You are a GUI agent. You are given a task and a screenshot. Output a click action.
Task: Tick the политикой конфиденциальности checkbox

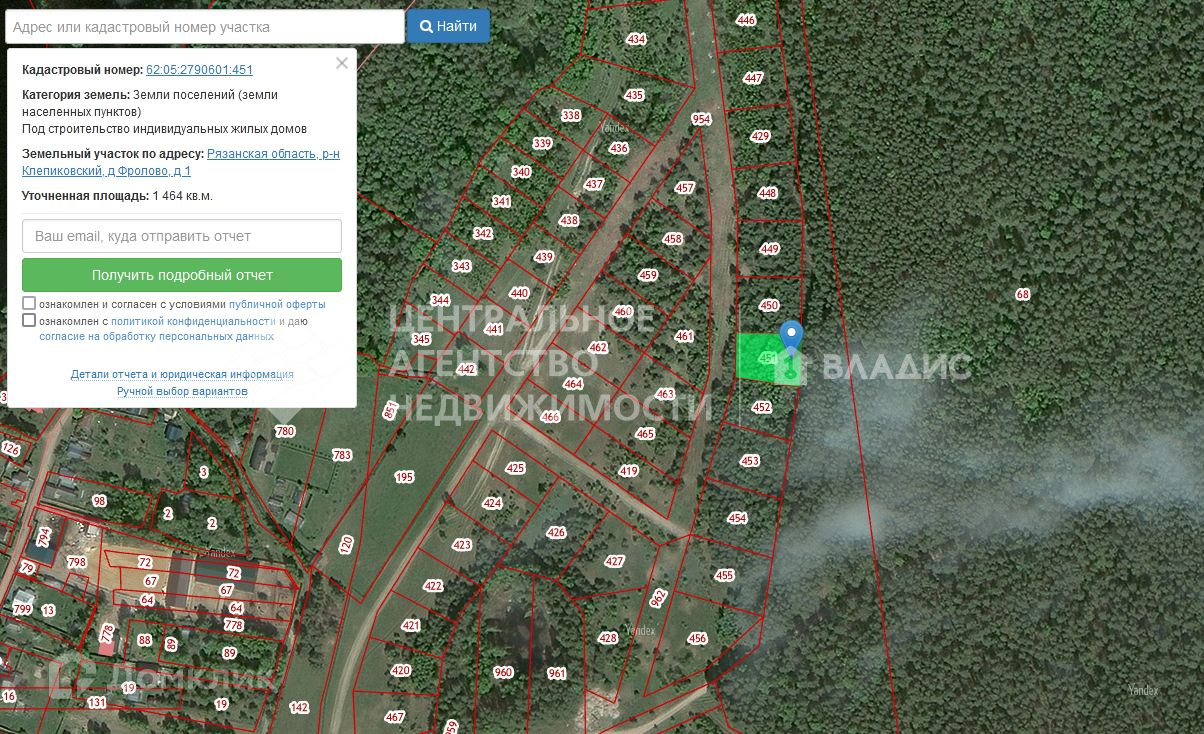[x=29, y=321]
